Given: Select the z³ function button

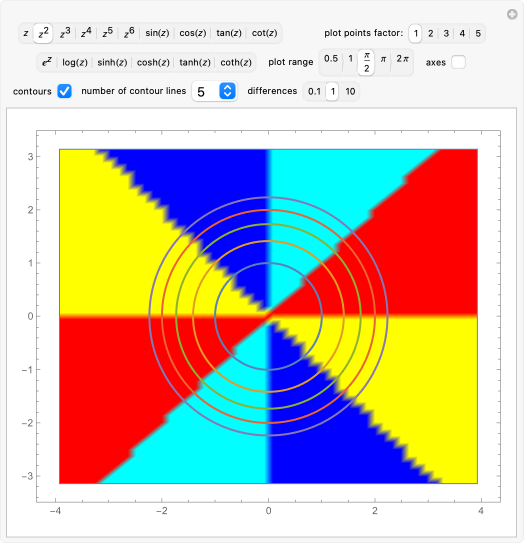Looking at the screenshot, I should pyautogui.click(x=65, y=33).
